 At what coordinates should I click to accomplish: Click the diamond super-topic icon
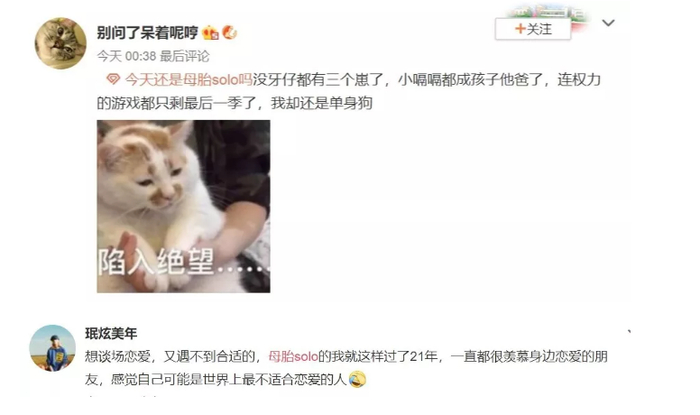(x=113, y=79)
